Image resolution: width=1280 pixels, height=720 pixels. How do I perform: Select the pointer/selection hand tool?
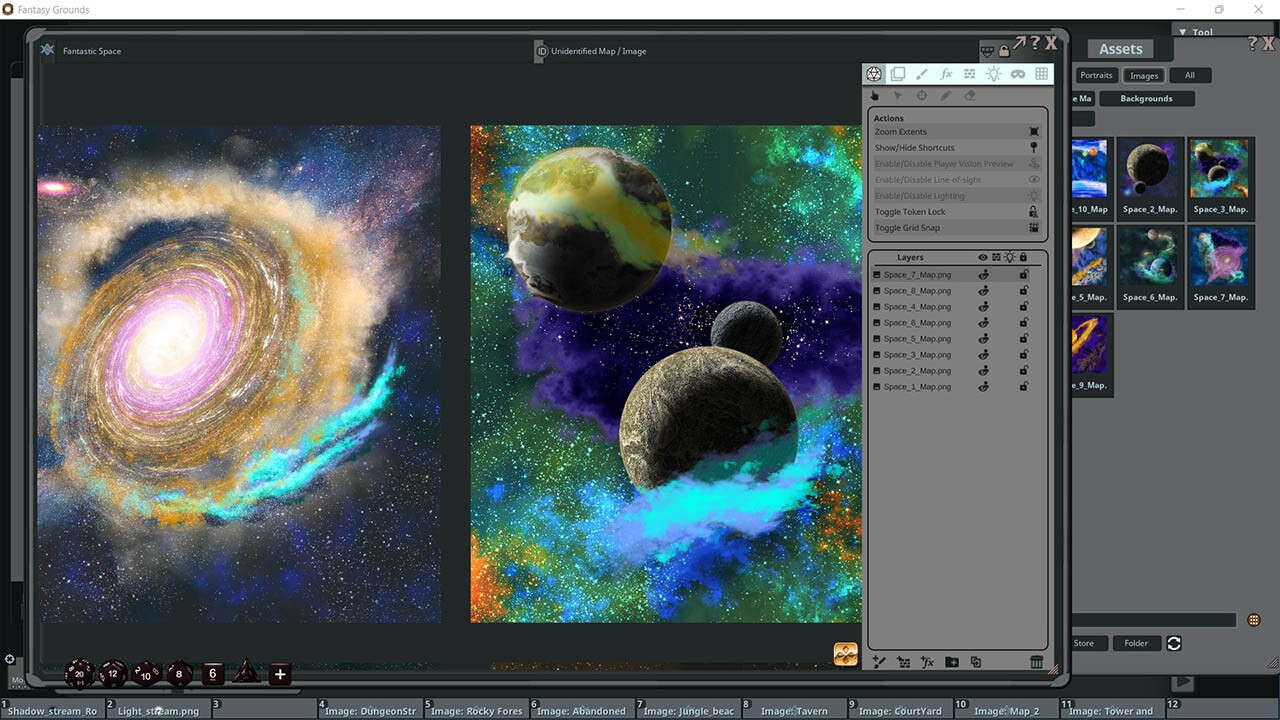click(x=874, y=95)
